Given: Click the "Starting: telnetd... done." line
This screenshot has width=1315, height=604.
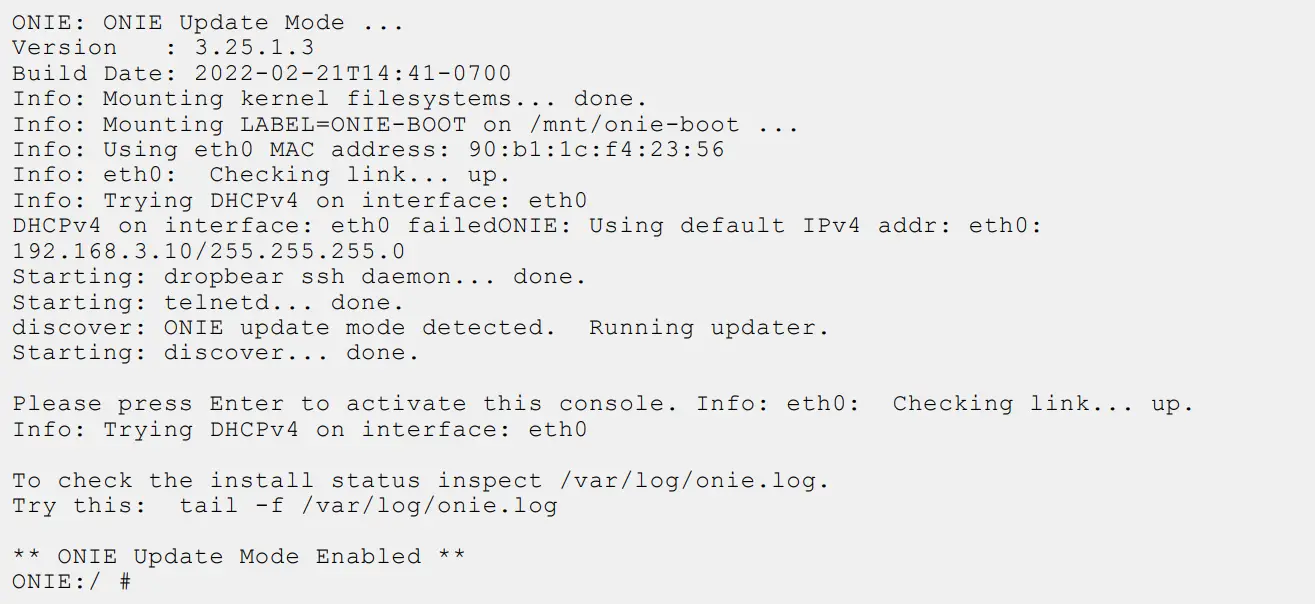Looking at the screenshot, I should pyautogui.click(x=208, y=302).
